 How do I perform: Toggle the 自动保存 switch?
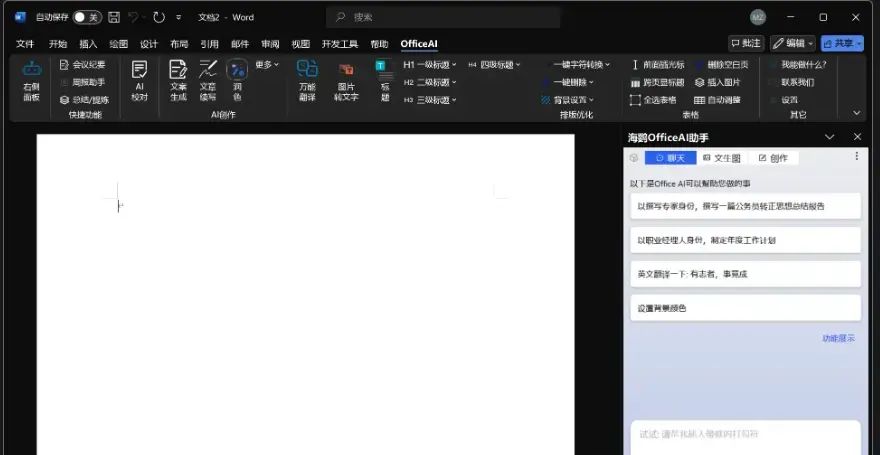[x=88, y=17]
